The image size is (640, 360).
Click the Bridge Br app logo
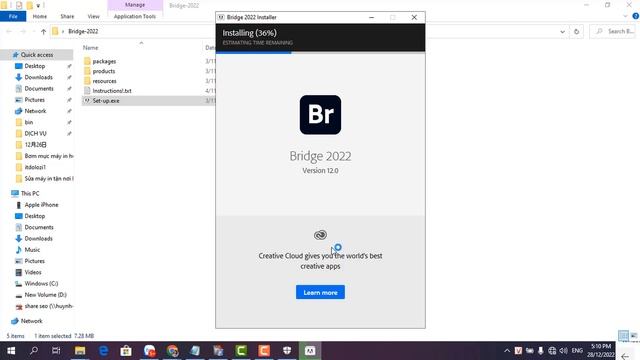(320, 115)
